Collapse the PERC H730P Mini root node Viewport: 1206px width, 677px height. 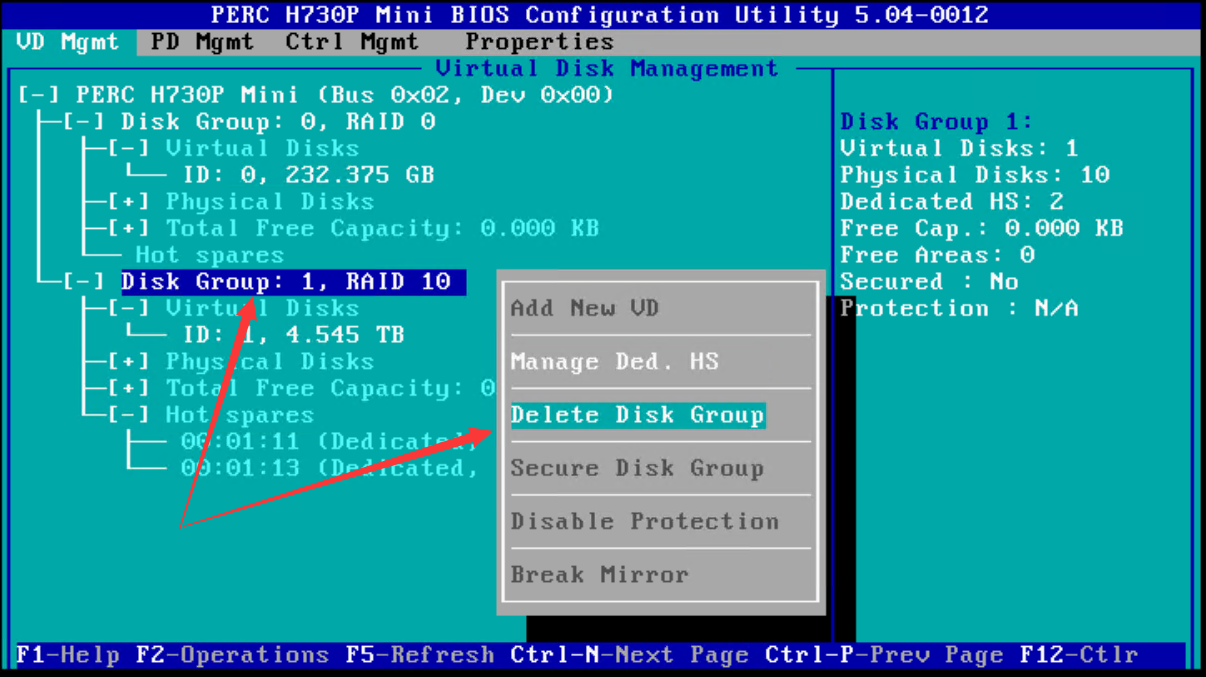coord(39,95)
